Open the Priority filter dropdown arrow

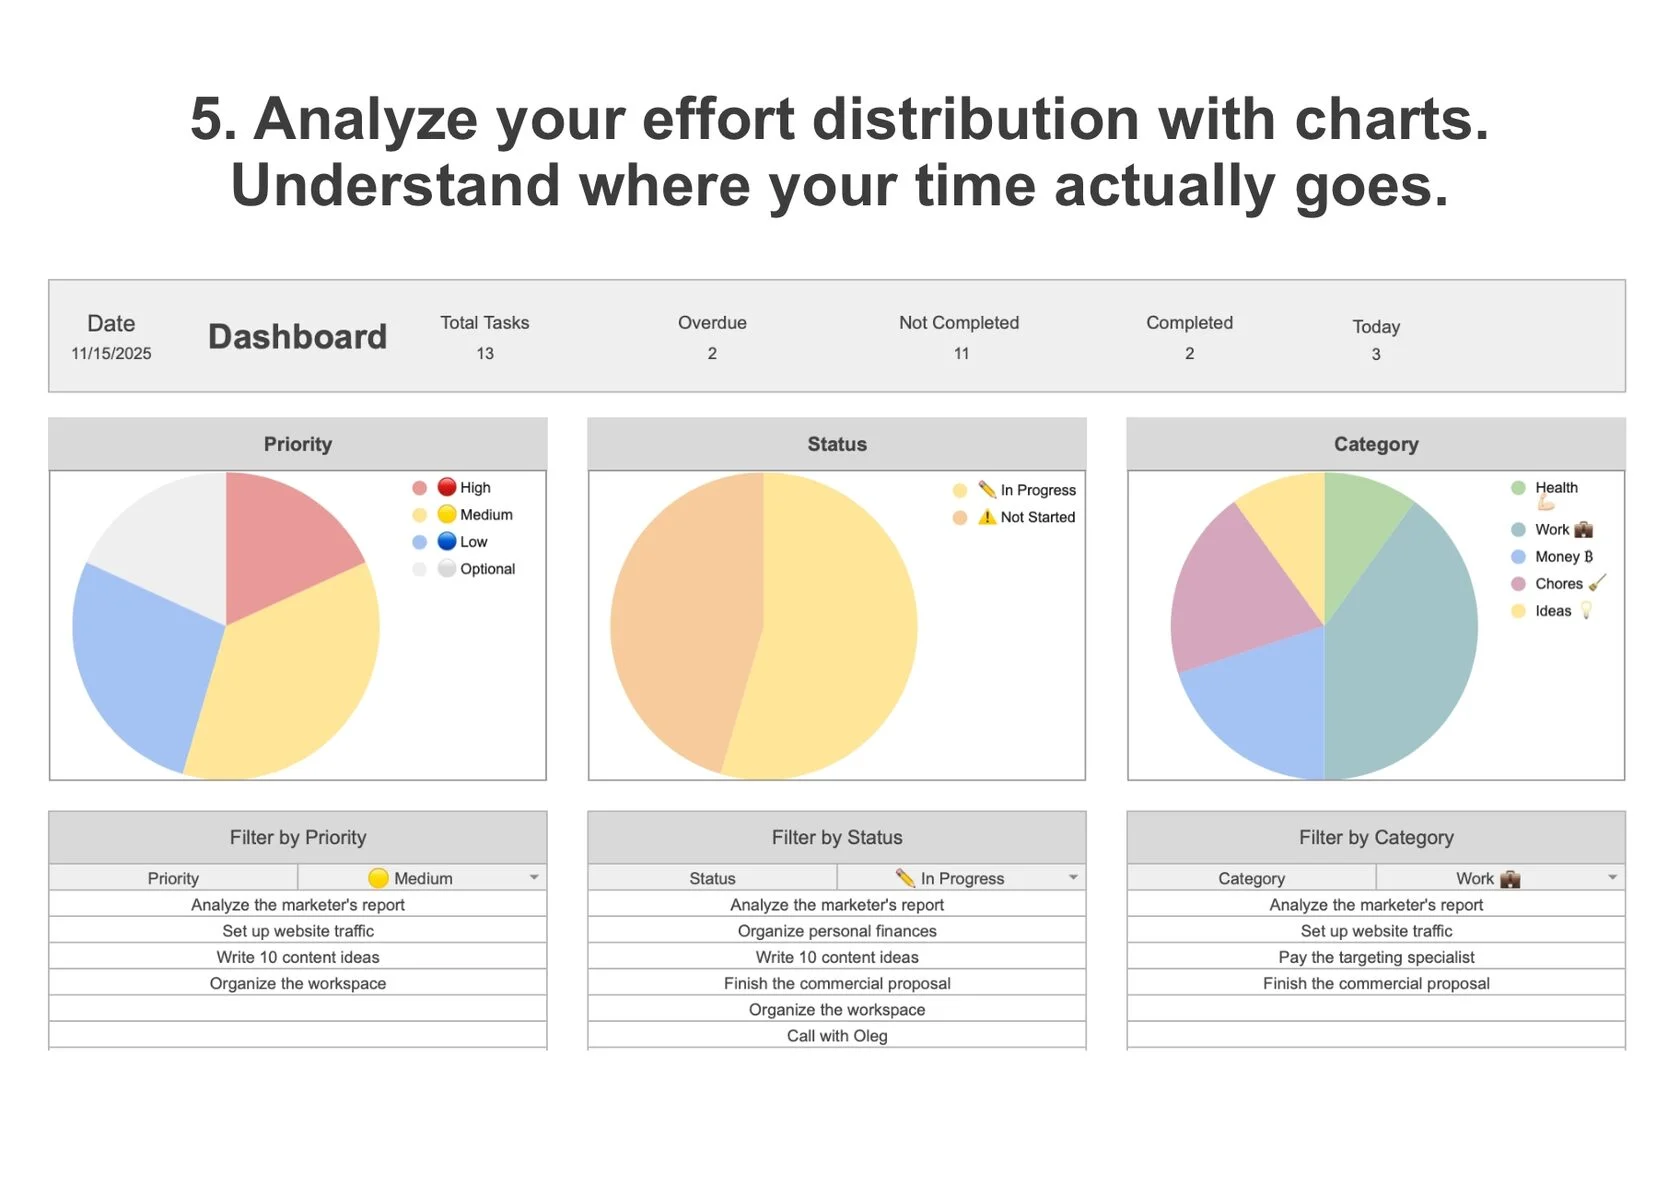[534, 877]
